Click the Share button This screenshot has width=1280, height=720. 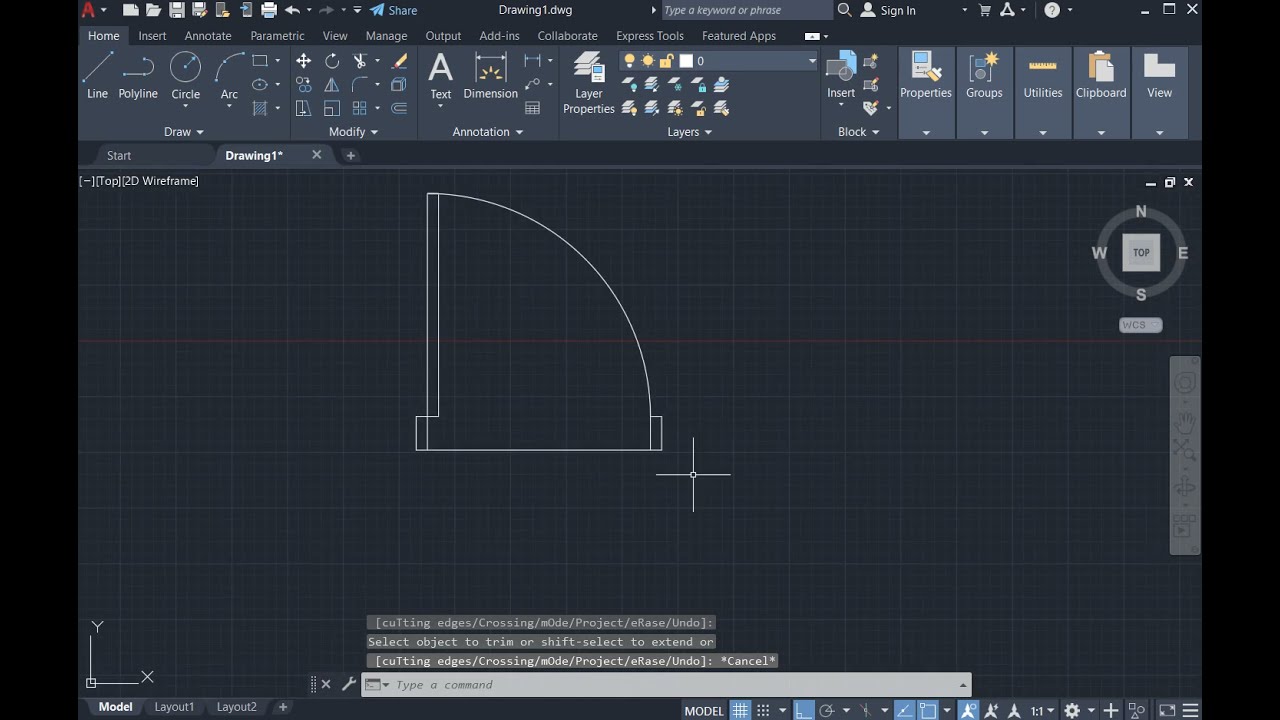[x=393, y=10]
